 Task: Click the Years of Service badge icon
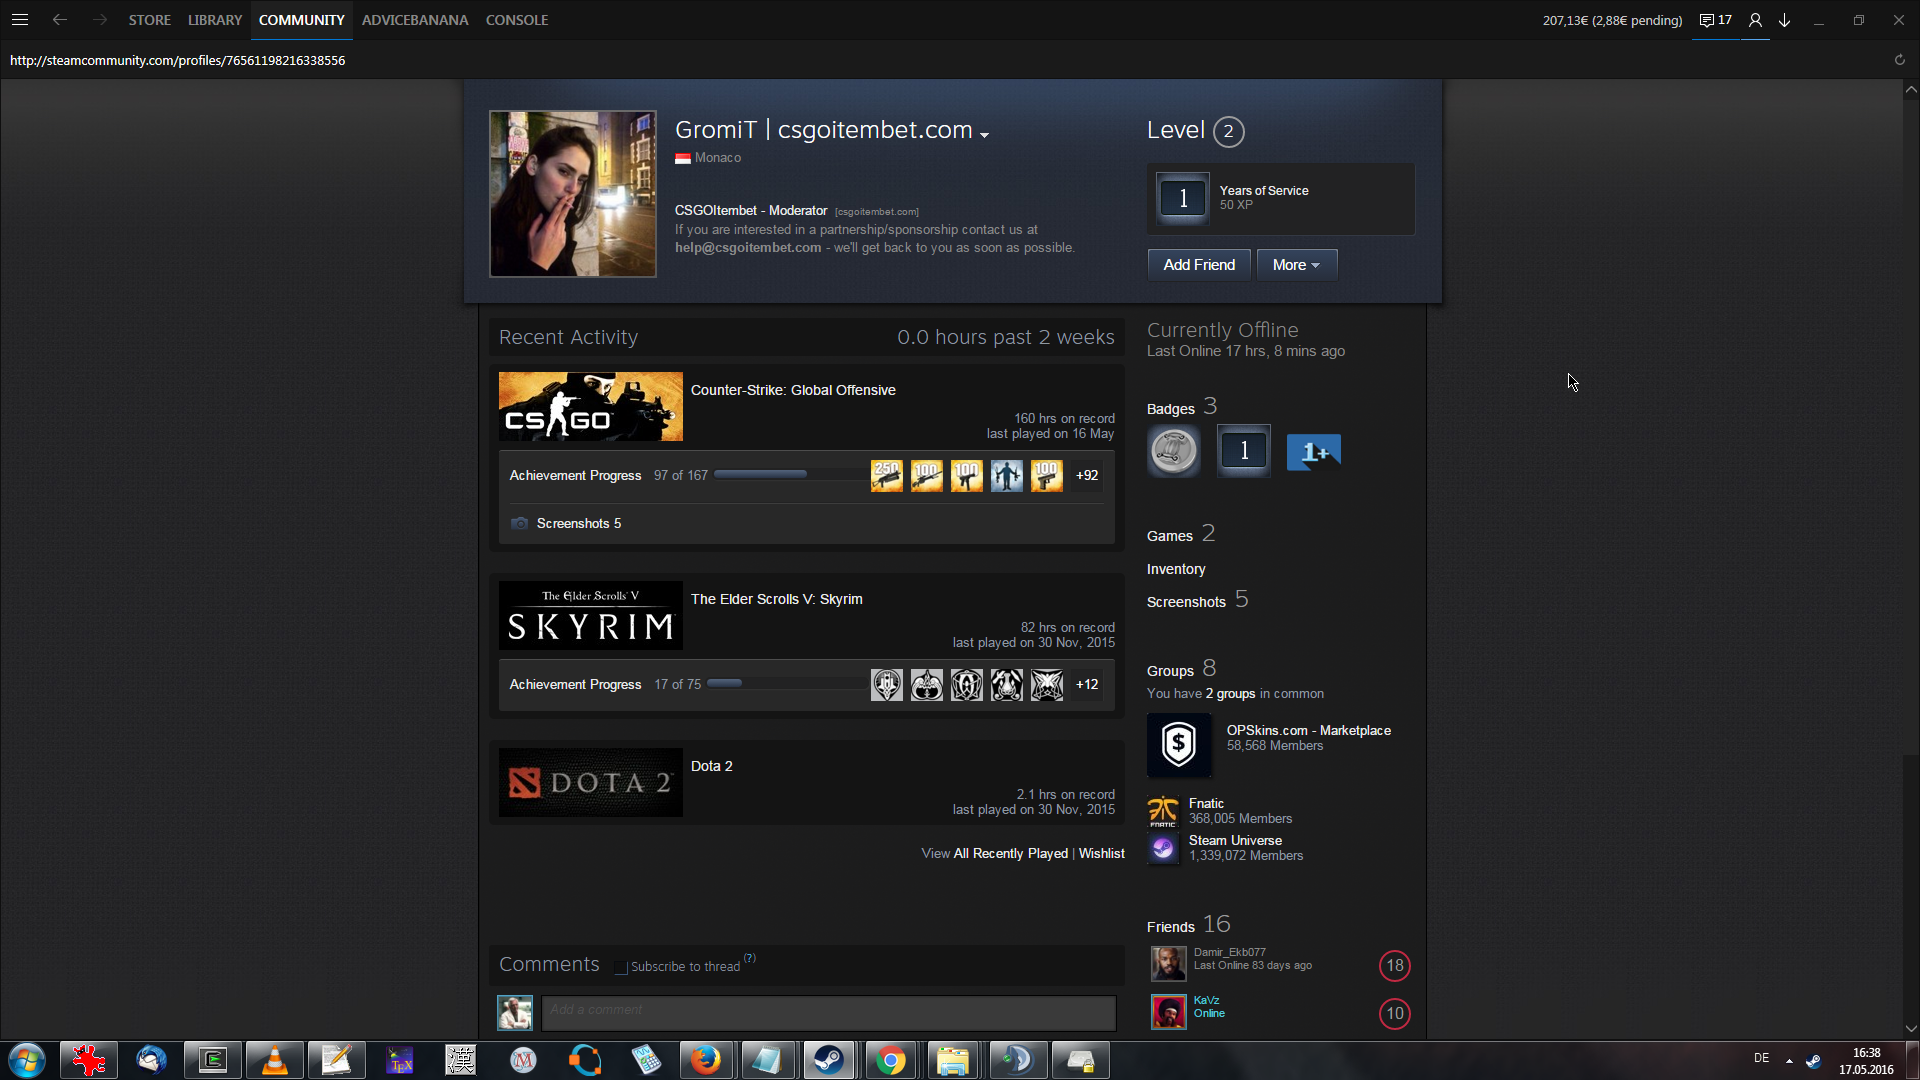point(1183,198)
